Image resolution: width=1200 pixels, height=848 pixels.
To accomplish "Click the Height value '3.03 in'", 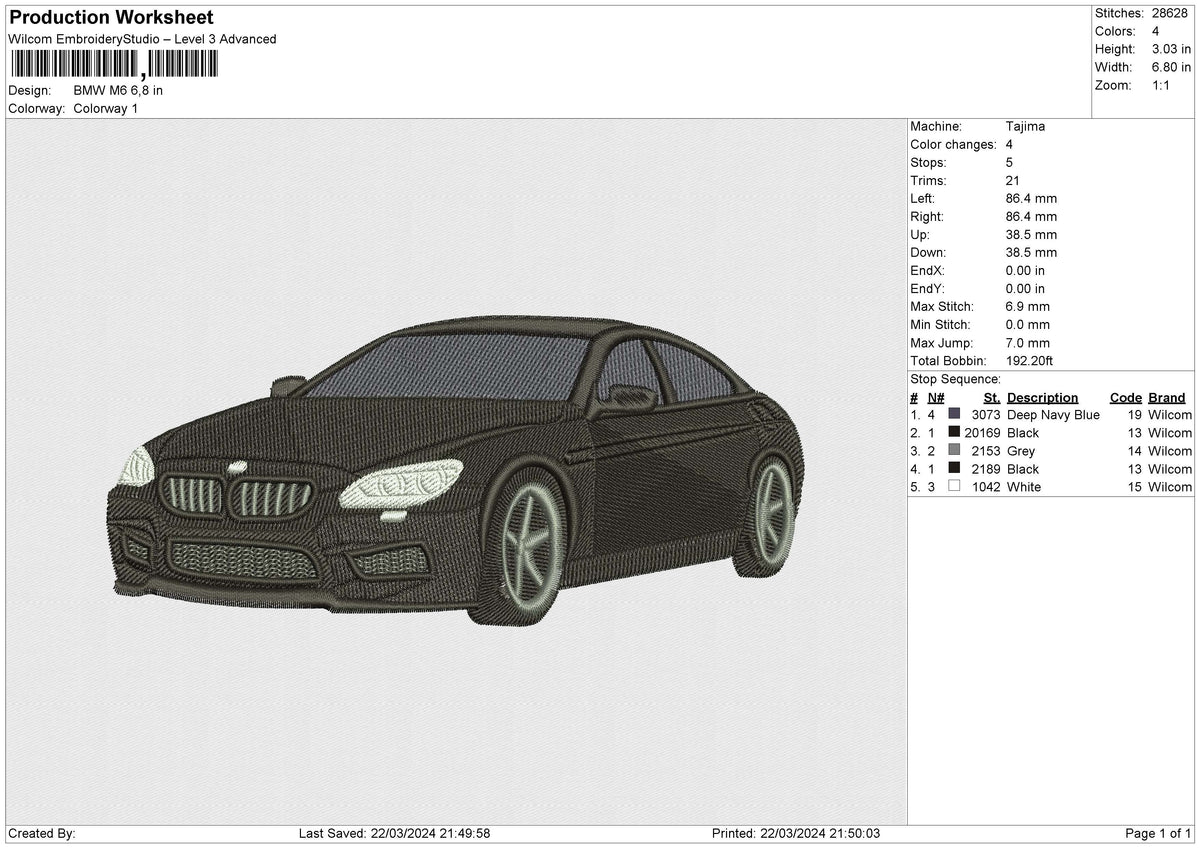I will [1171, 49].
